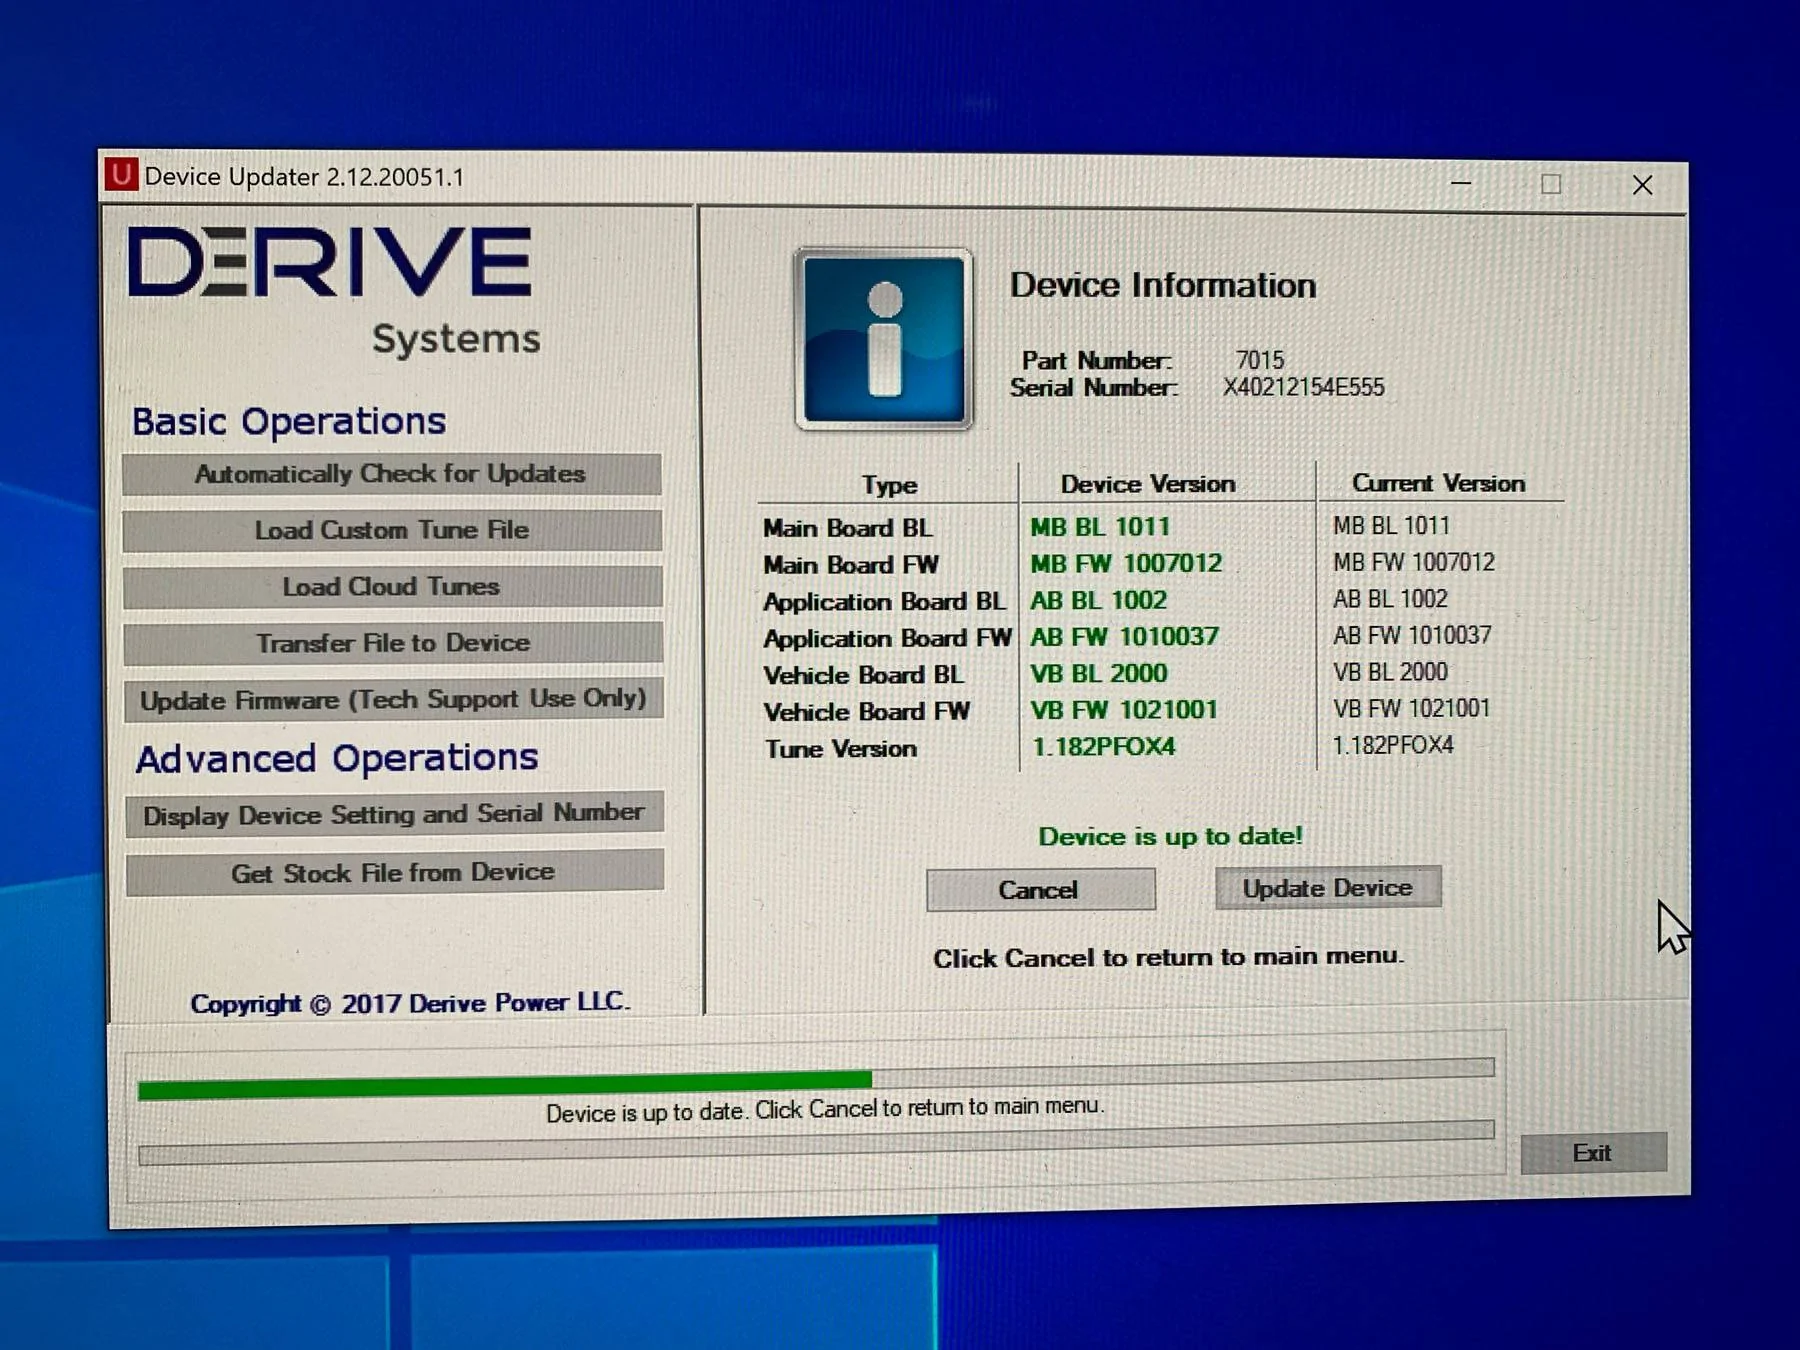The image size is (1800, 1350).
Task: Click current version MB FW 1007012
Action: [x=1414, y=562]
